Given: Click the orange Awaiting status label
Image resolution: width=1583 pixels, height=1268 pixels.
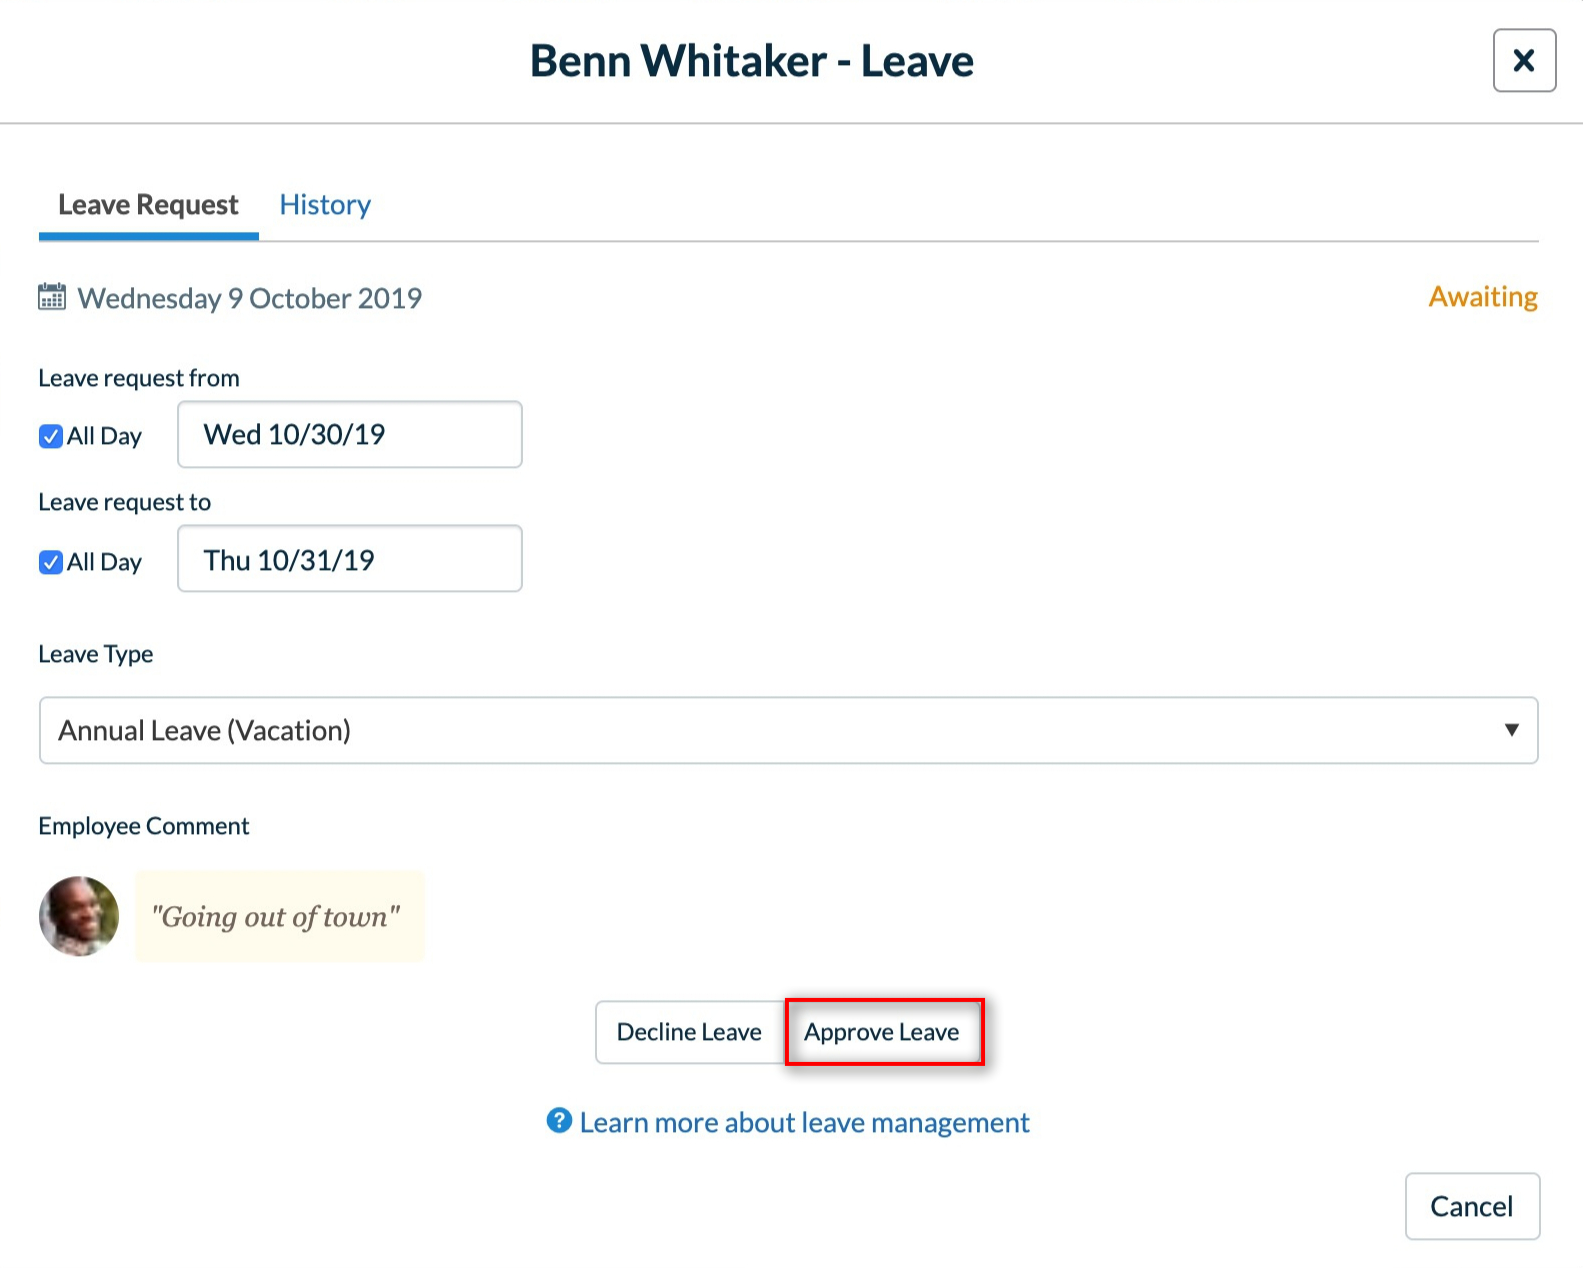Looking at the screenshot, I should point(1482,297).
